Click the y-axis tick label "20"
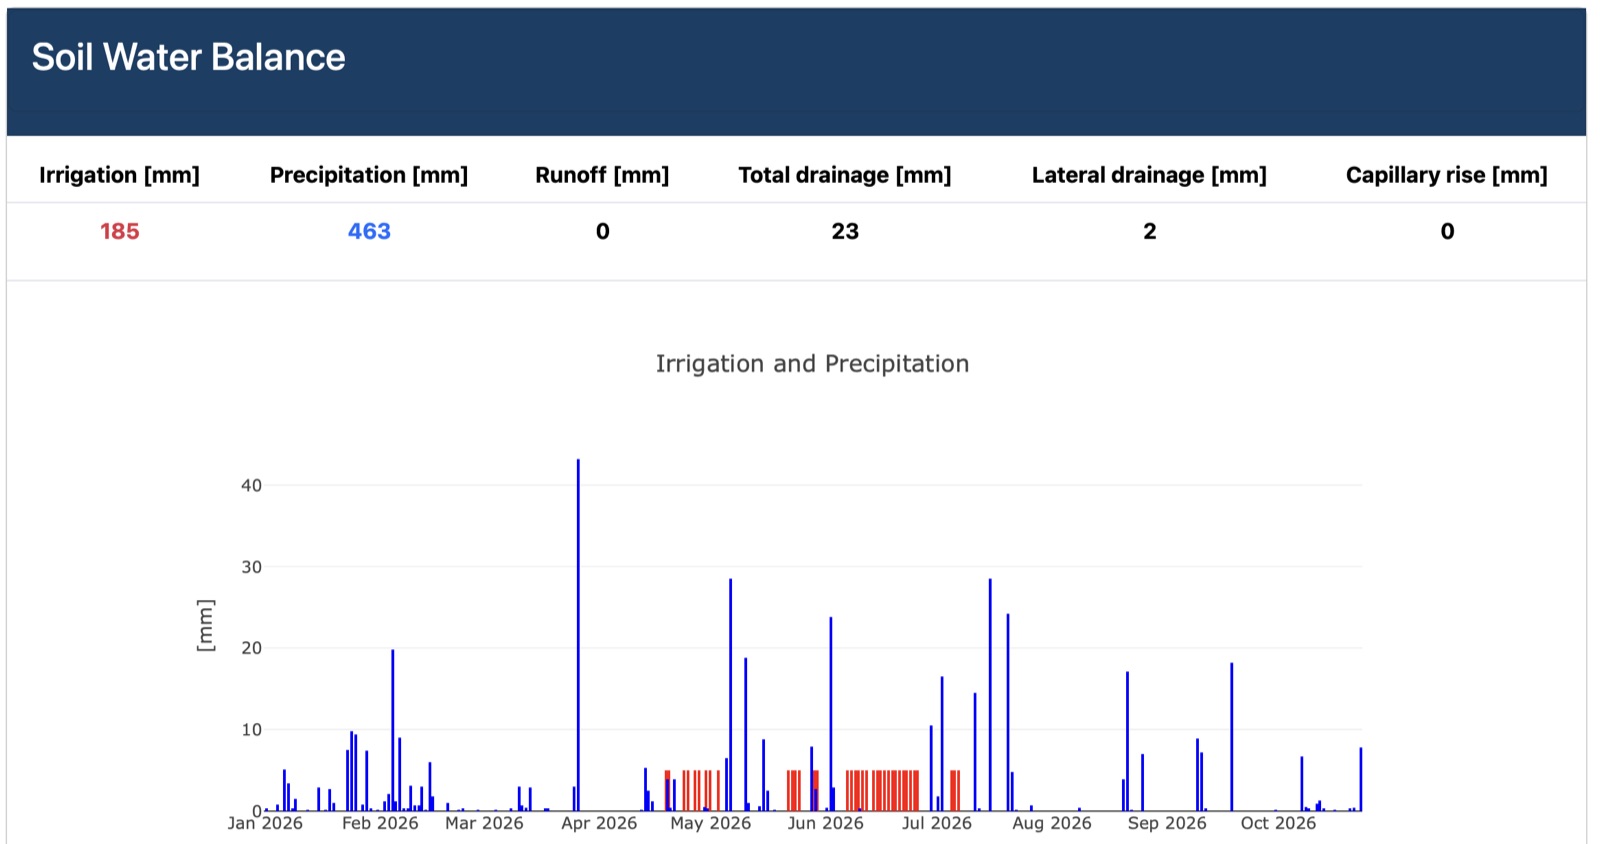The image size is (1600, 844). 251,648
